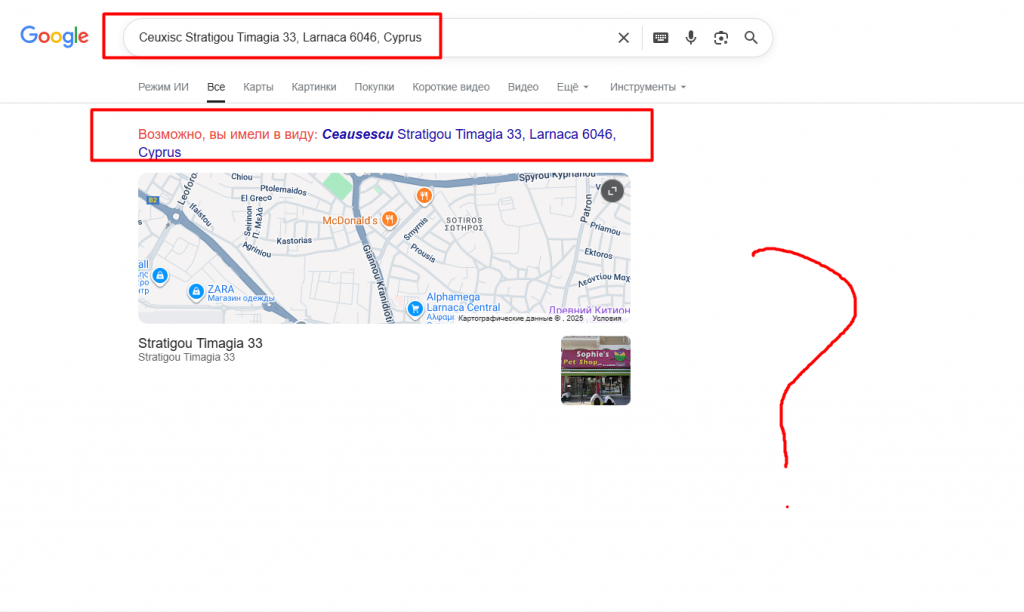Click the ZARA shop pin on map
Screen dimensions: 1024x612
click(196, 292)
